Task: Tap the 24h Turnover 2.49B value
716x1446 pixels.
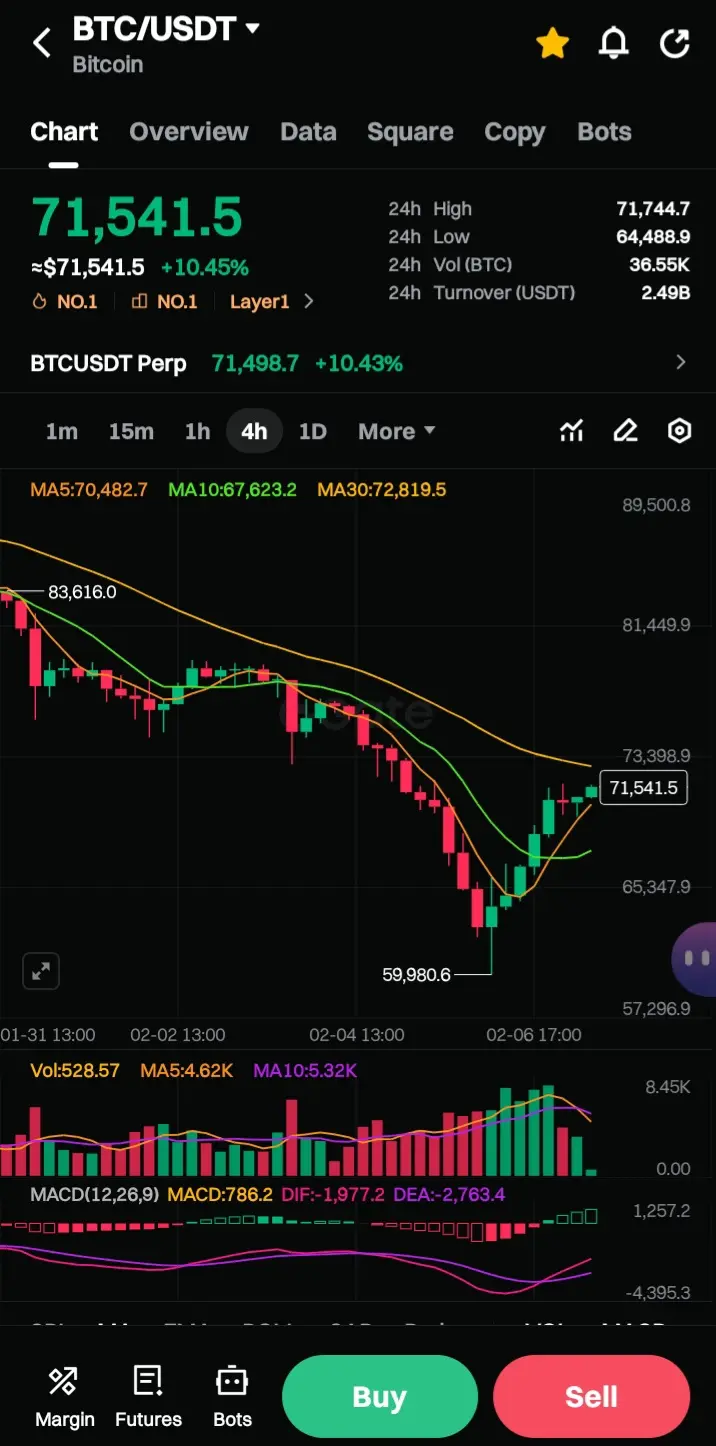Action: (665, 293)
